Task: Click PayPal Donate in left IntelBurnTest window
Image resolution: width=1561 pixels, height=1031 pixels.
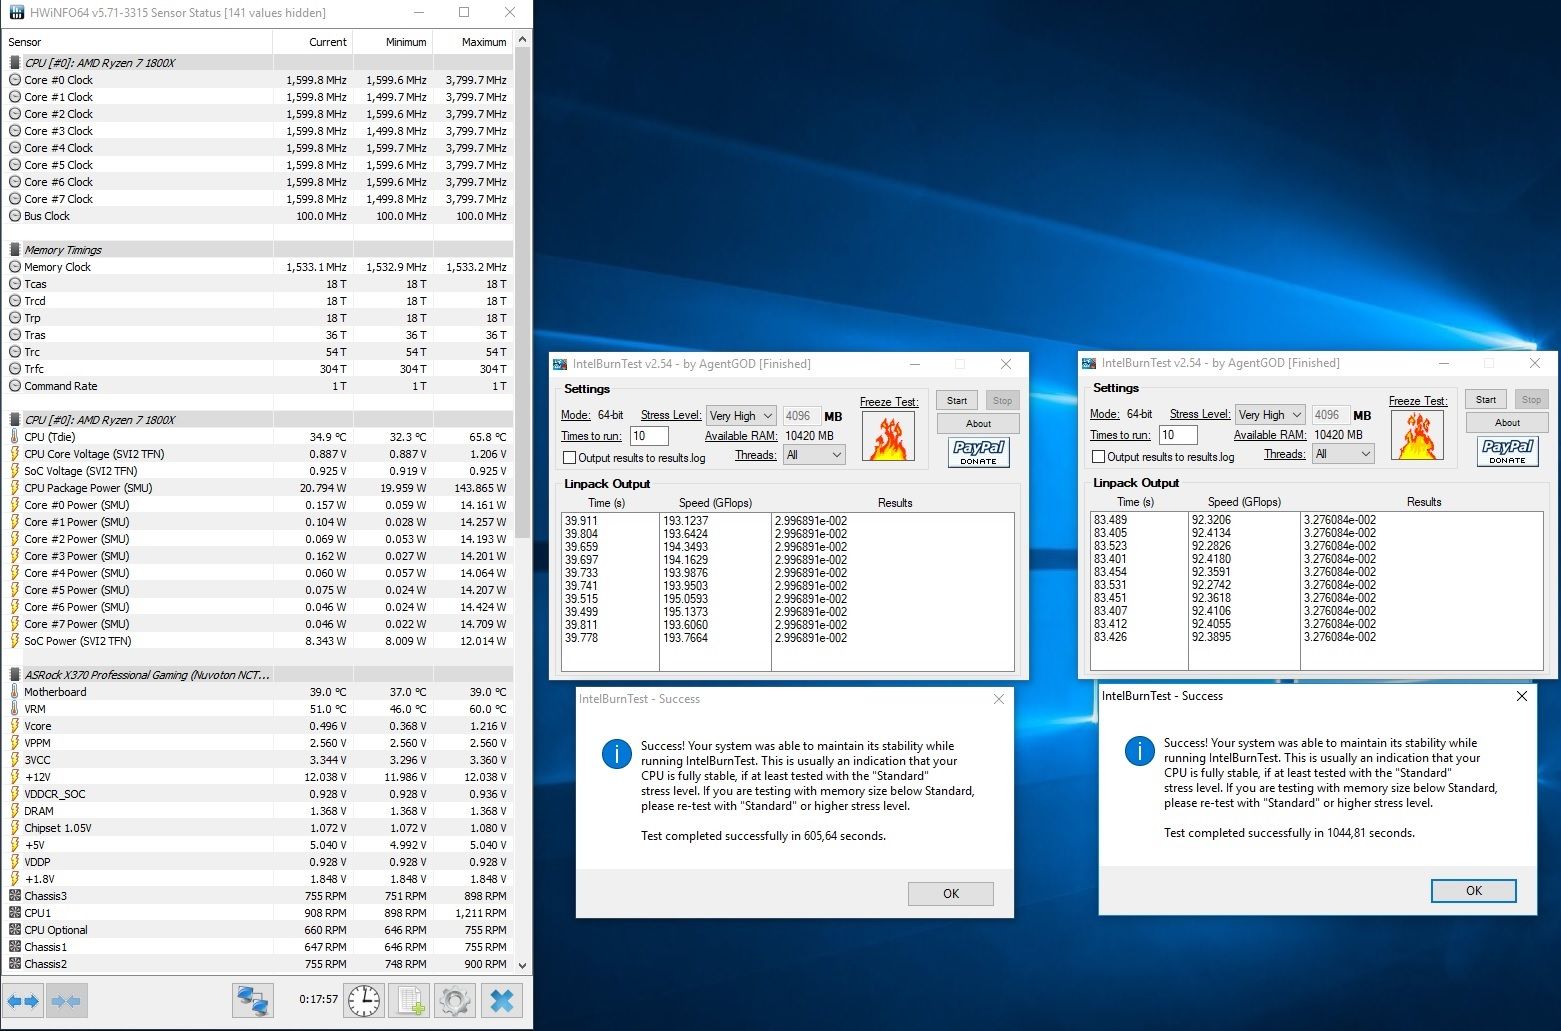Action: tap(978, 453)
